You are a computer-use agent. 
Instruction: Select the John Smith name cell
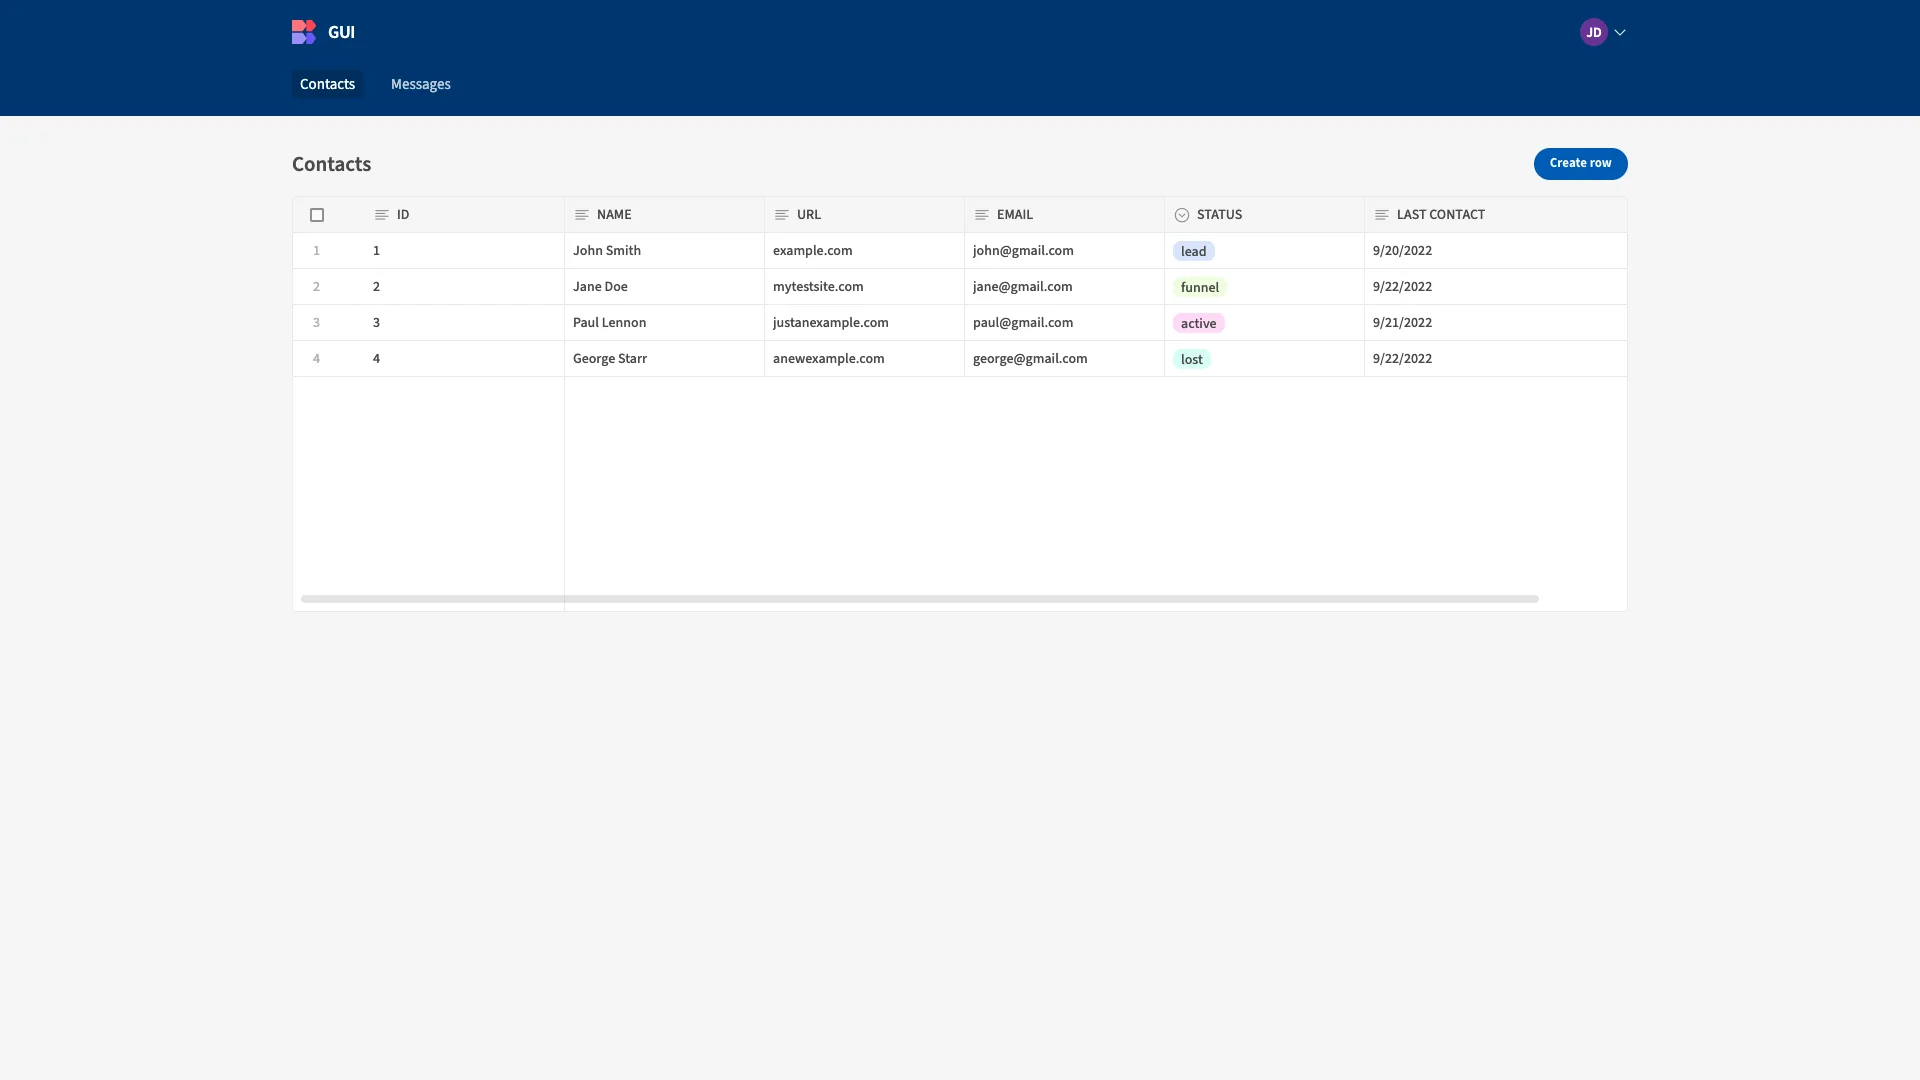(x=664, y=251)
